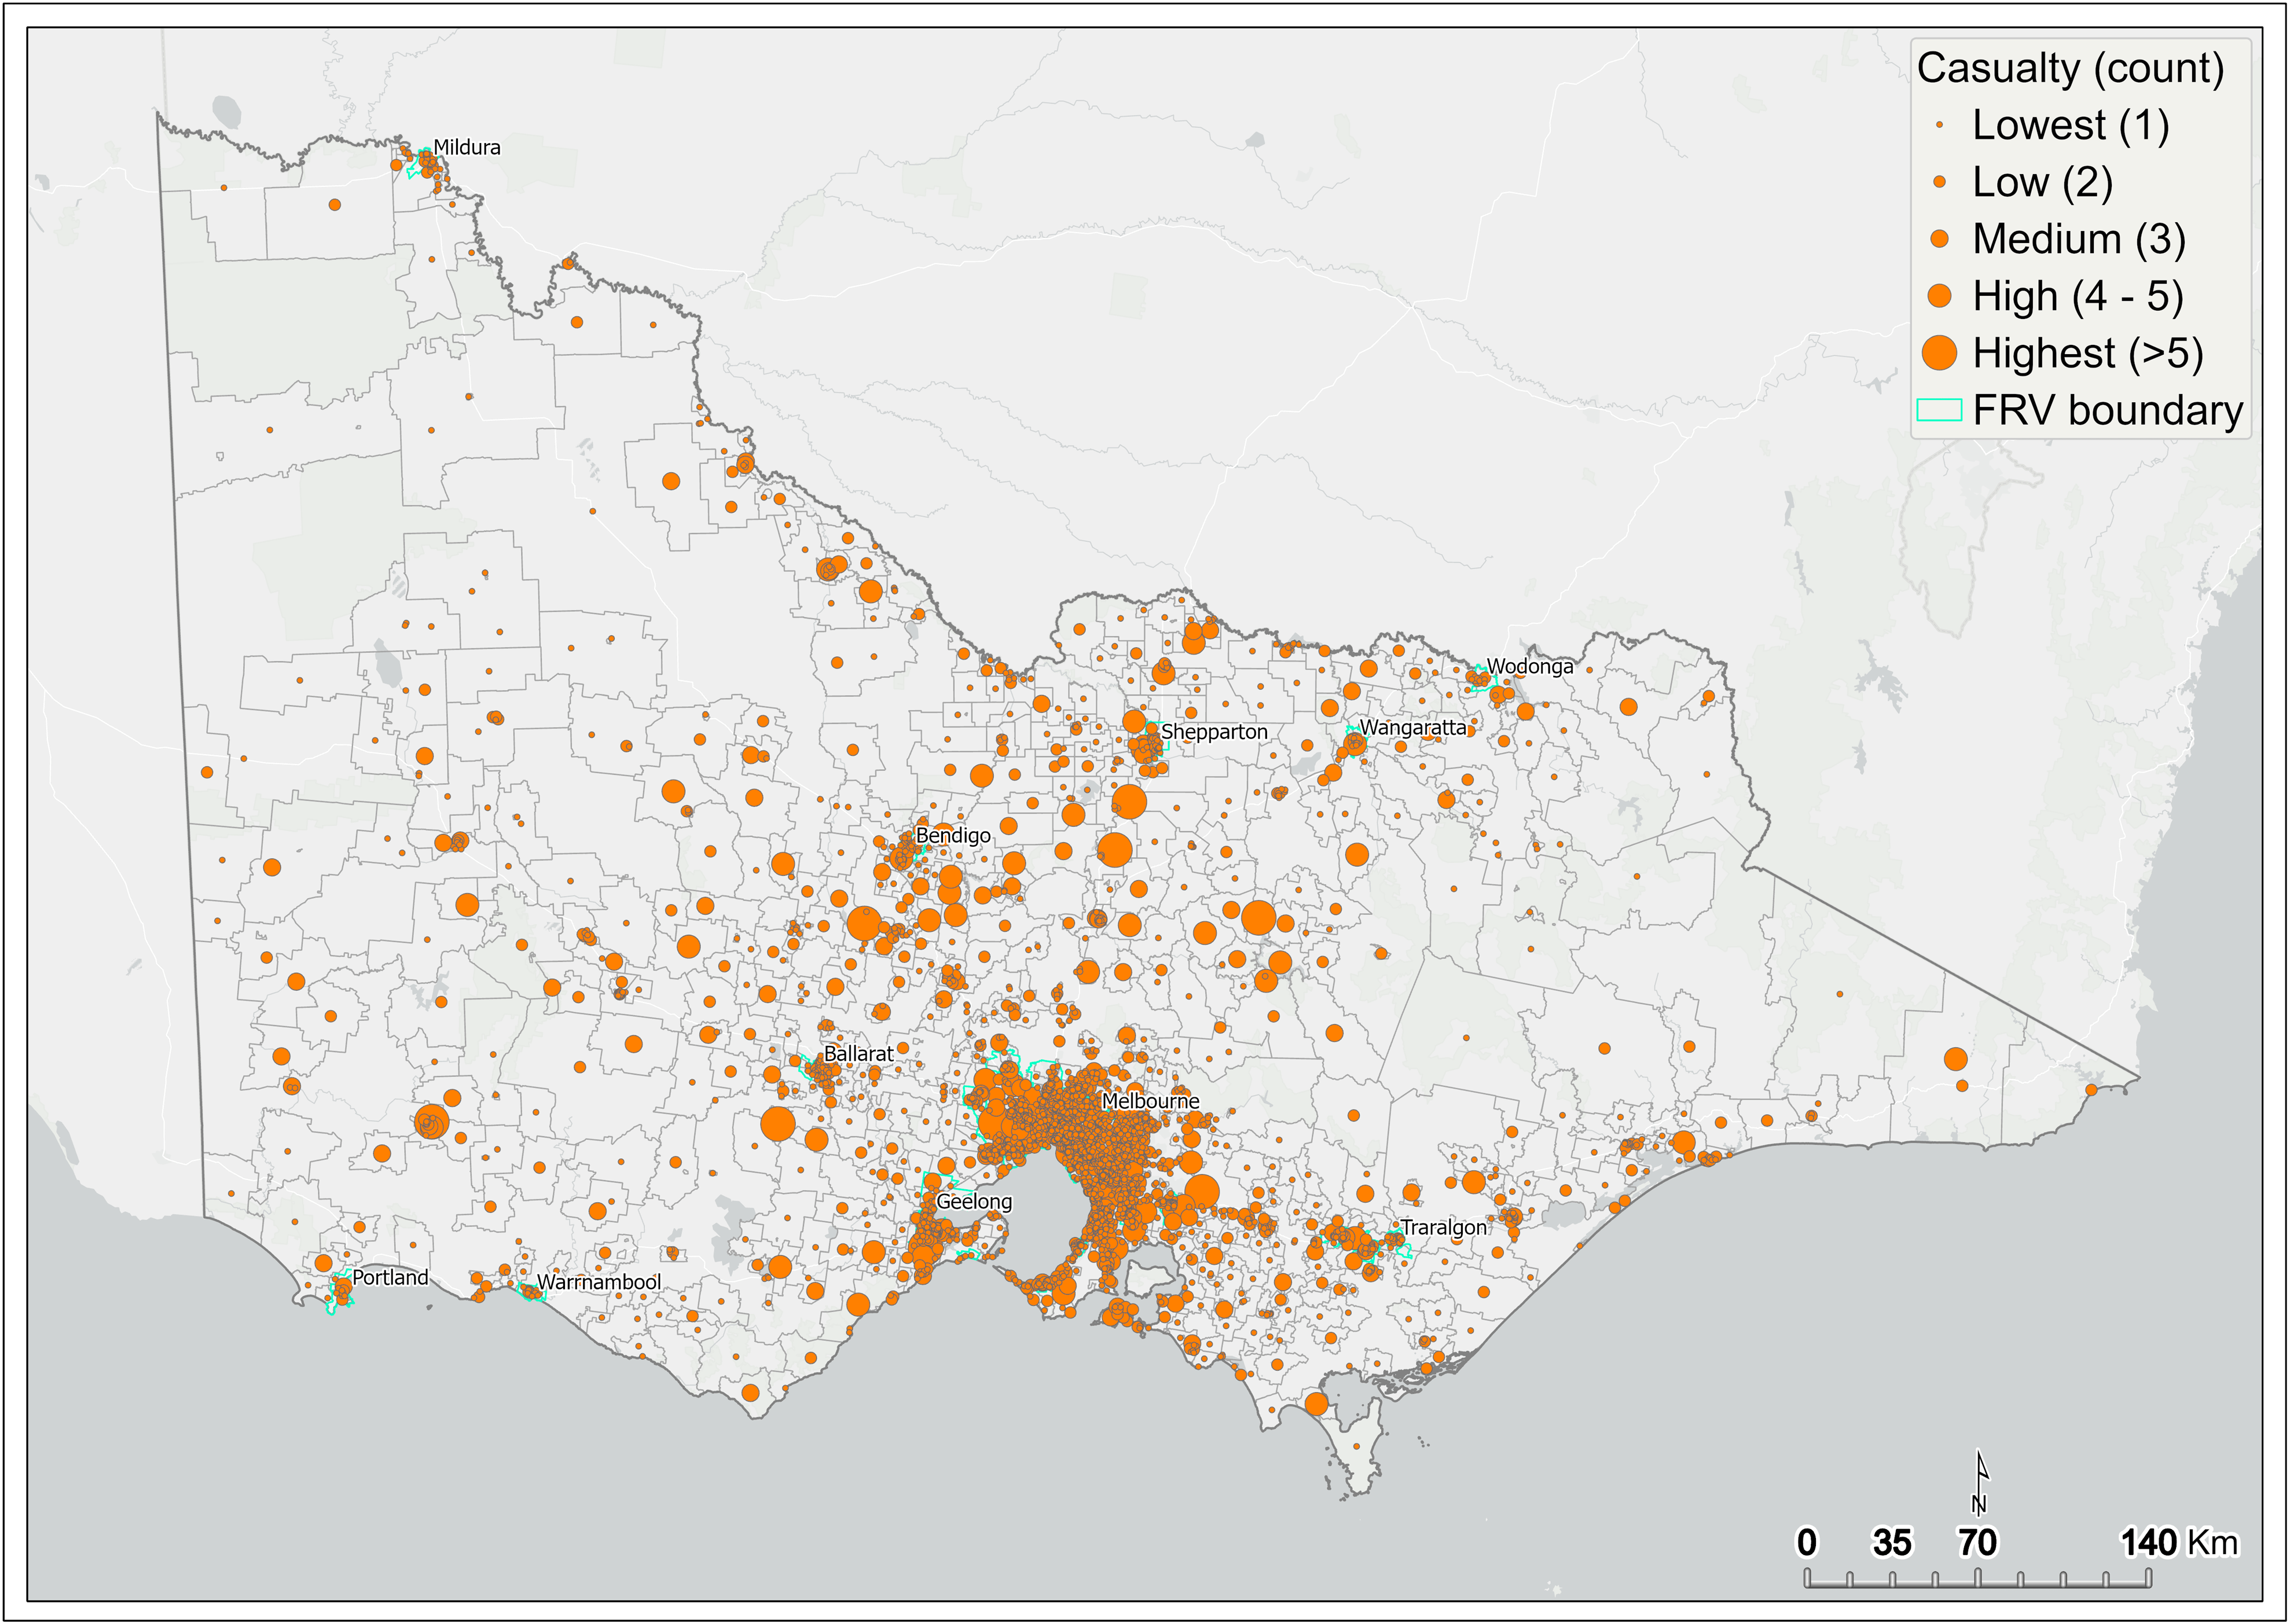Image resolution: width=2290 pixels, height=1624 pixels.
Task: Click the Bendigo city label
Action: tap(953, 835)
